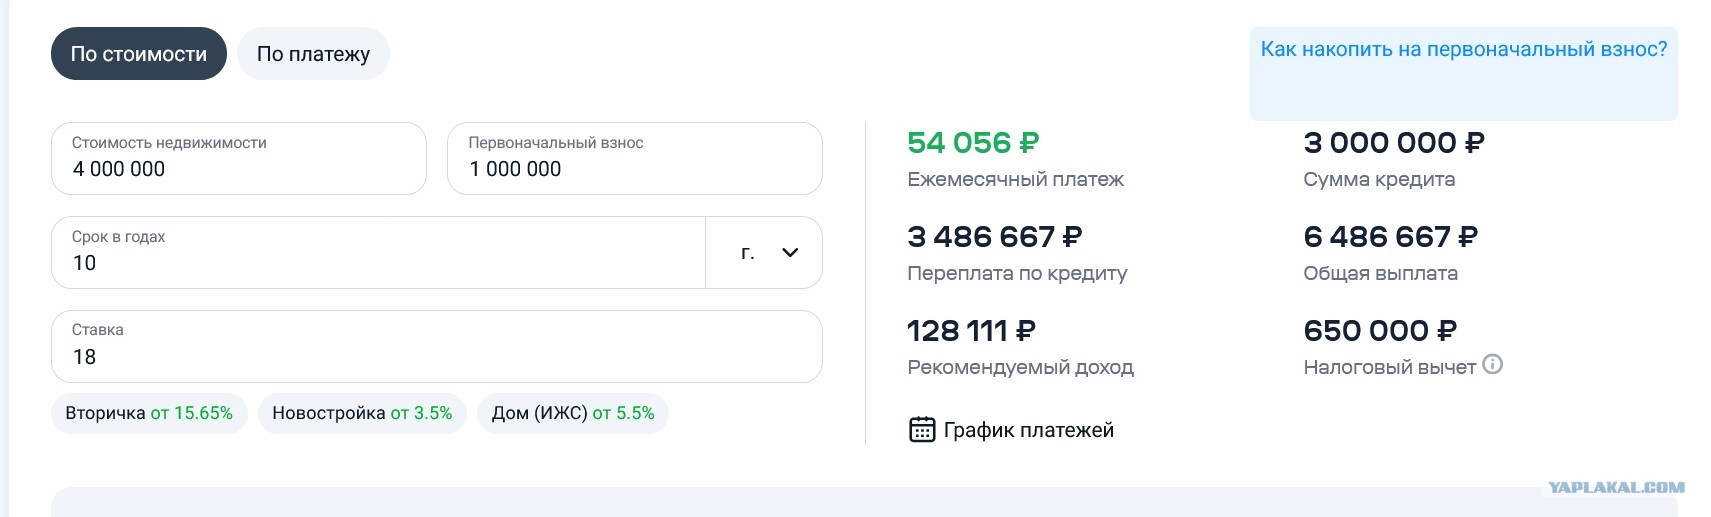Screen dimensions: 1711x517
Task: Select the 'Новостройка от 3.5%' rate chip
Action: click(362, 413)
